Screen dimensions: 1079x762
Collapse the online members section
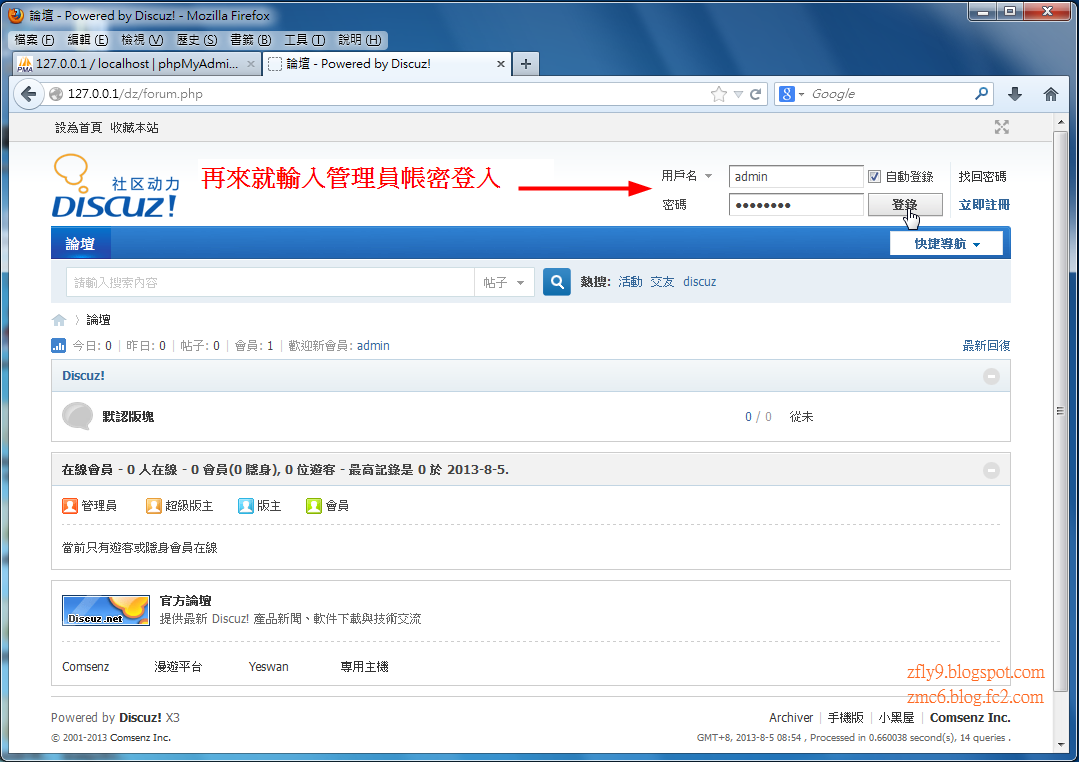pyautogui.click(x=991, y=470)
